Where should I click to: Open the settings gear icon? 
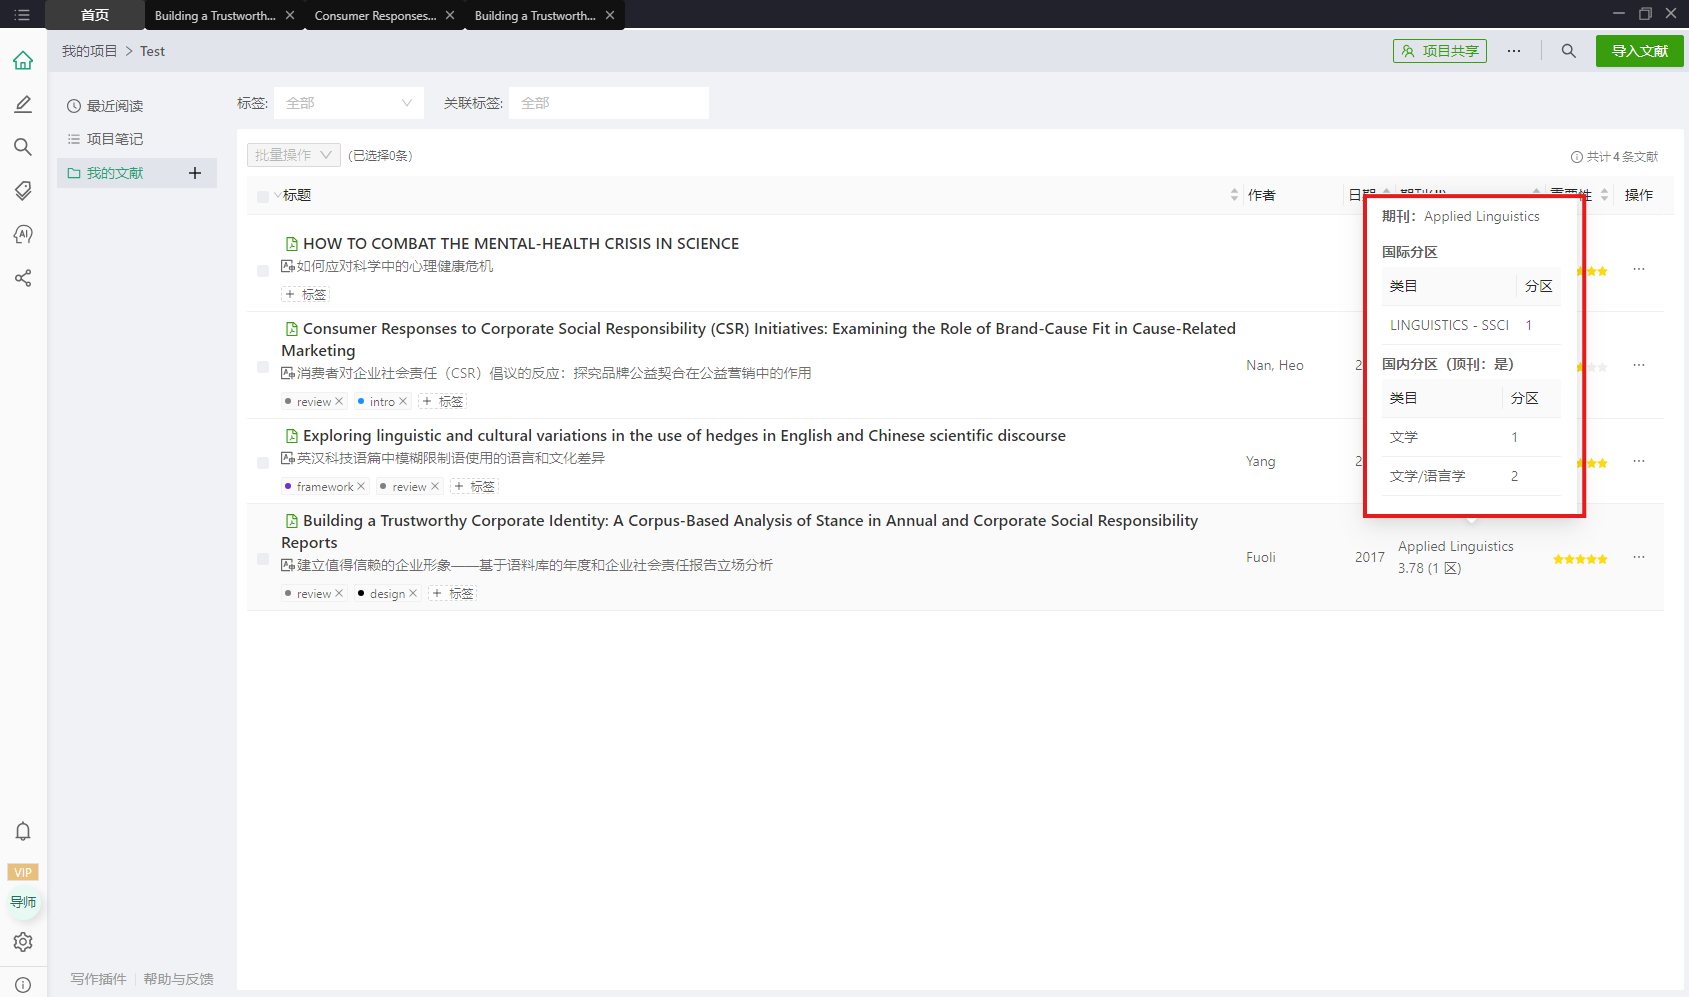click(23, 942)
